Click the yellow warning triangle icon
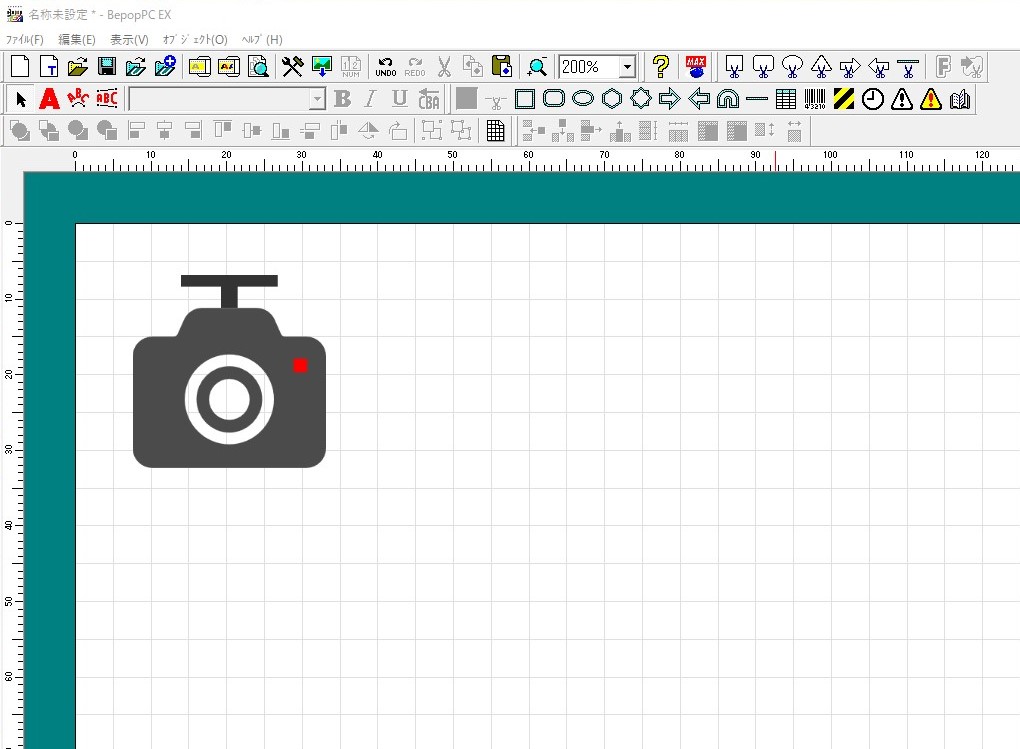This screenshot has width=1020, height=749. click(x=931, y=99)
